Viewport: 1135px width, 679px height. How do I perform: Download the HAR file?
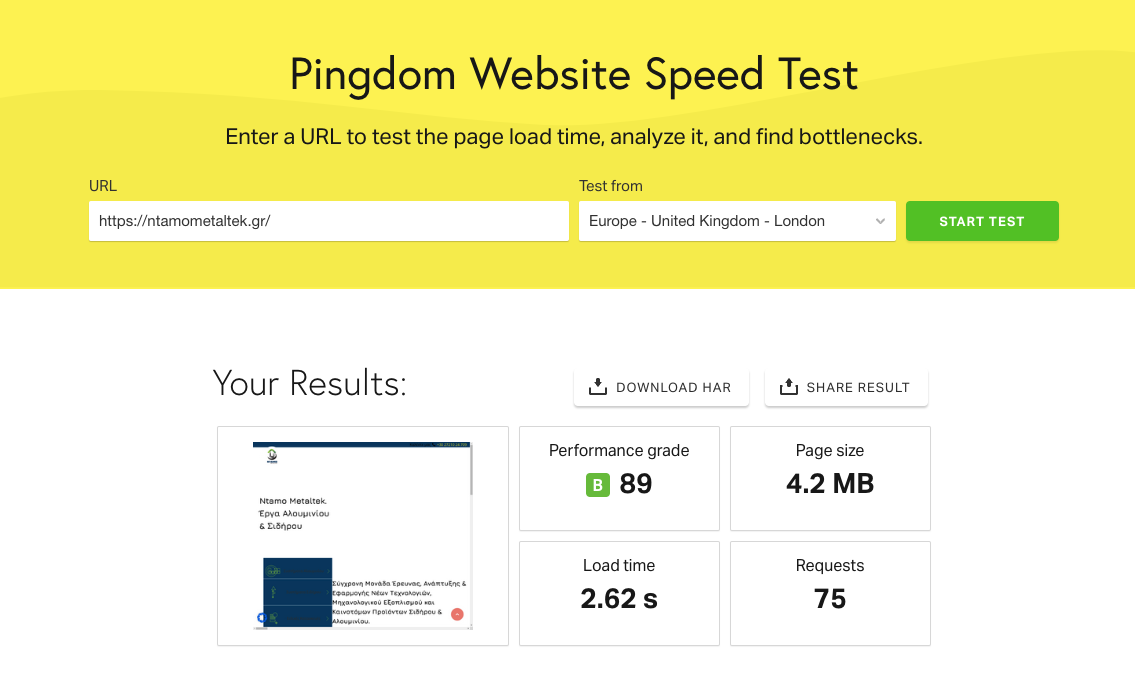pos(661,387)
